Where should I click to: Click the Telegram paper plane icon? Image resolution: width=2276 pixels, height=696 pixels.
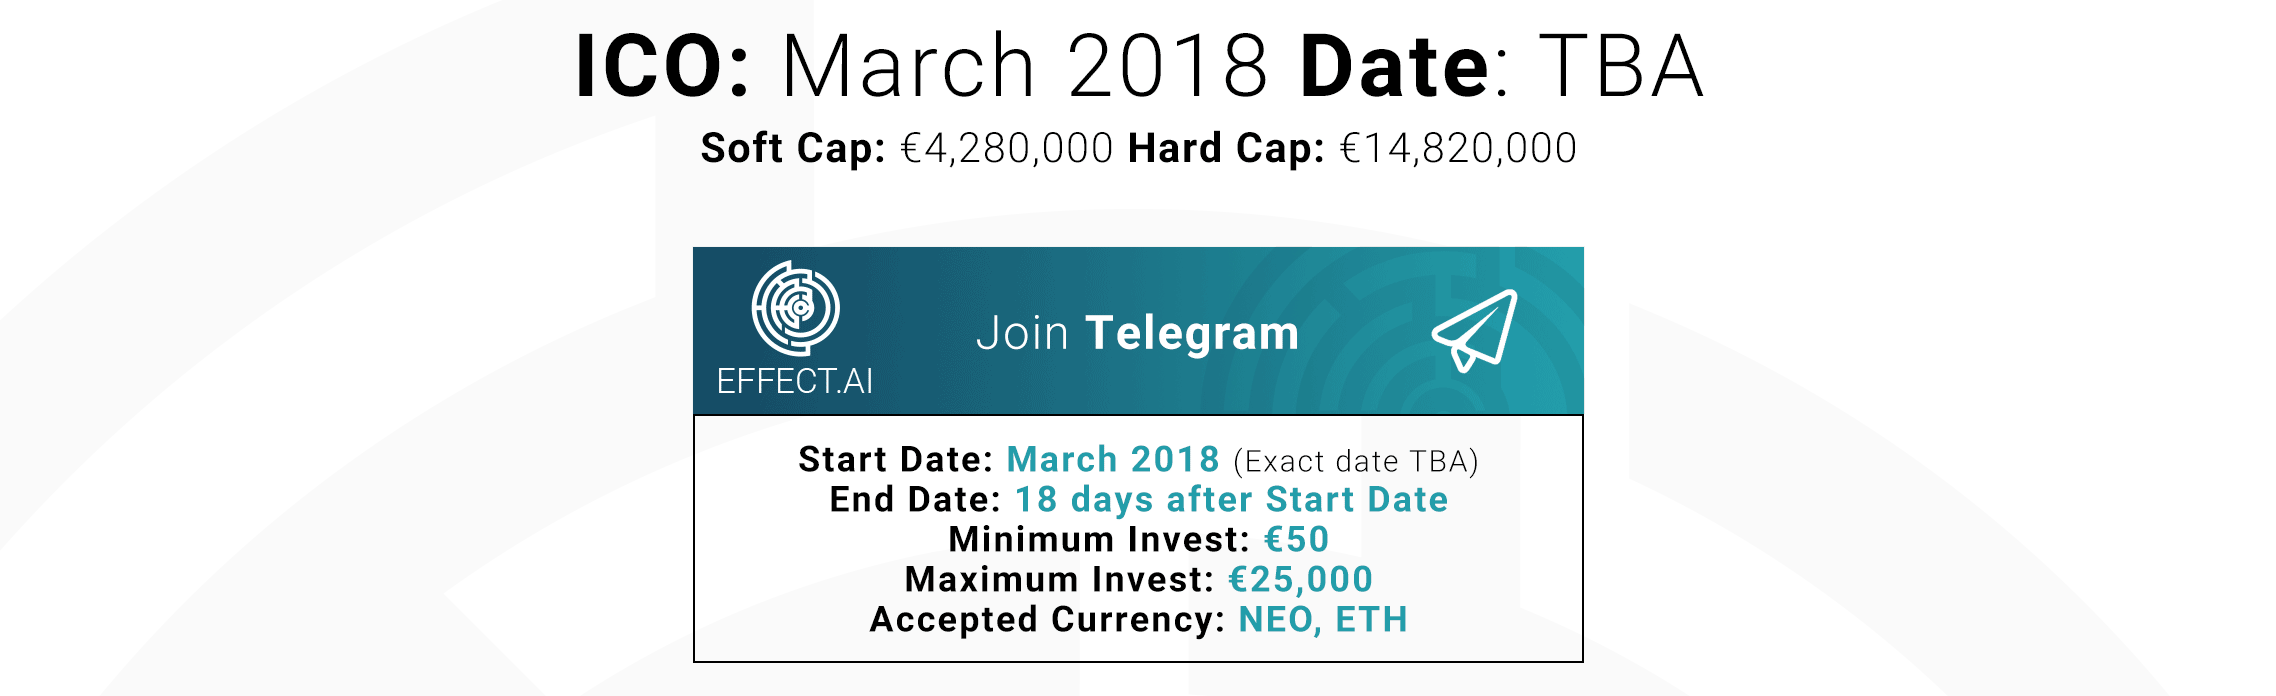1475,331
